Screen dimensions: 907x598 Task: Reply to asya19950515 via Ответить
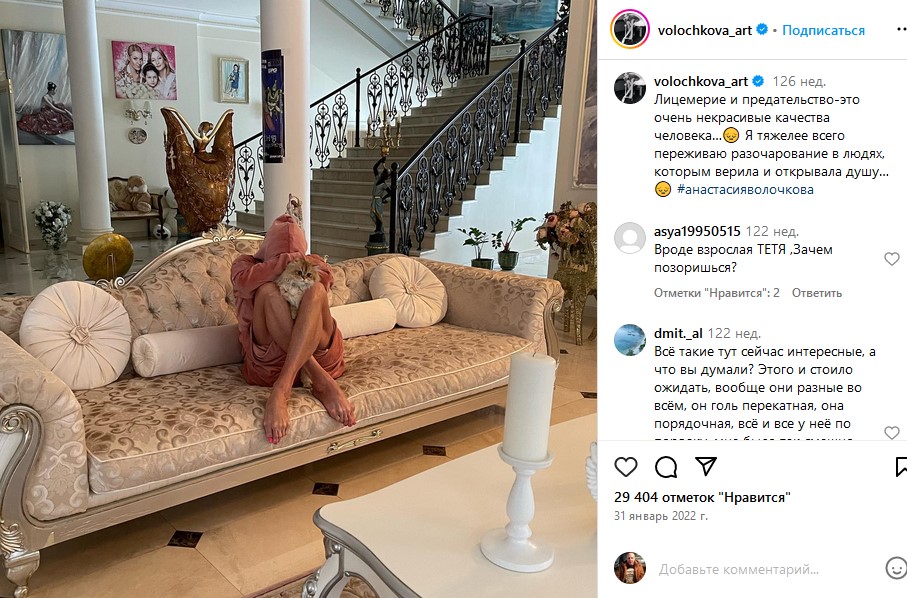pos(816,293)
